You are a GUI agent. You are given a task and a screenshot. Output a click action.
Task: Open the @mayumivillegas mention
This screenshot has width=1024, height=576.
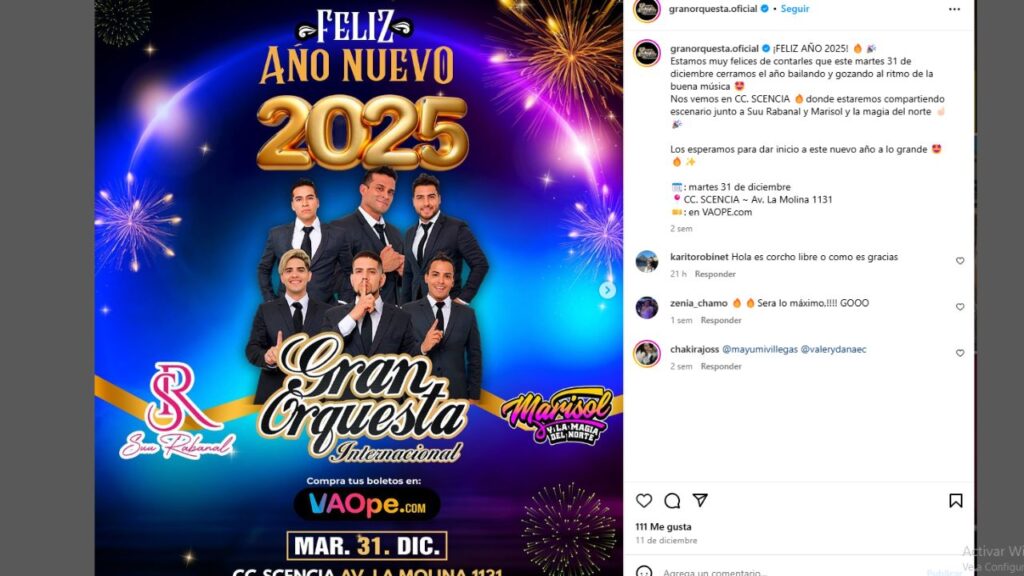coord(760,349)
